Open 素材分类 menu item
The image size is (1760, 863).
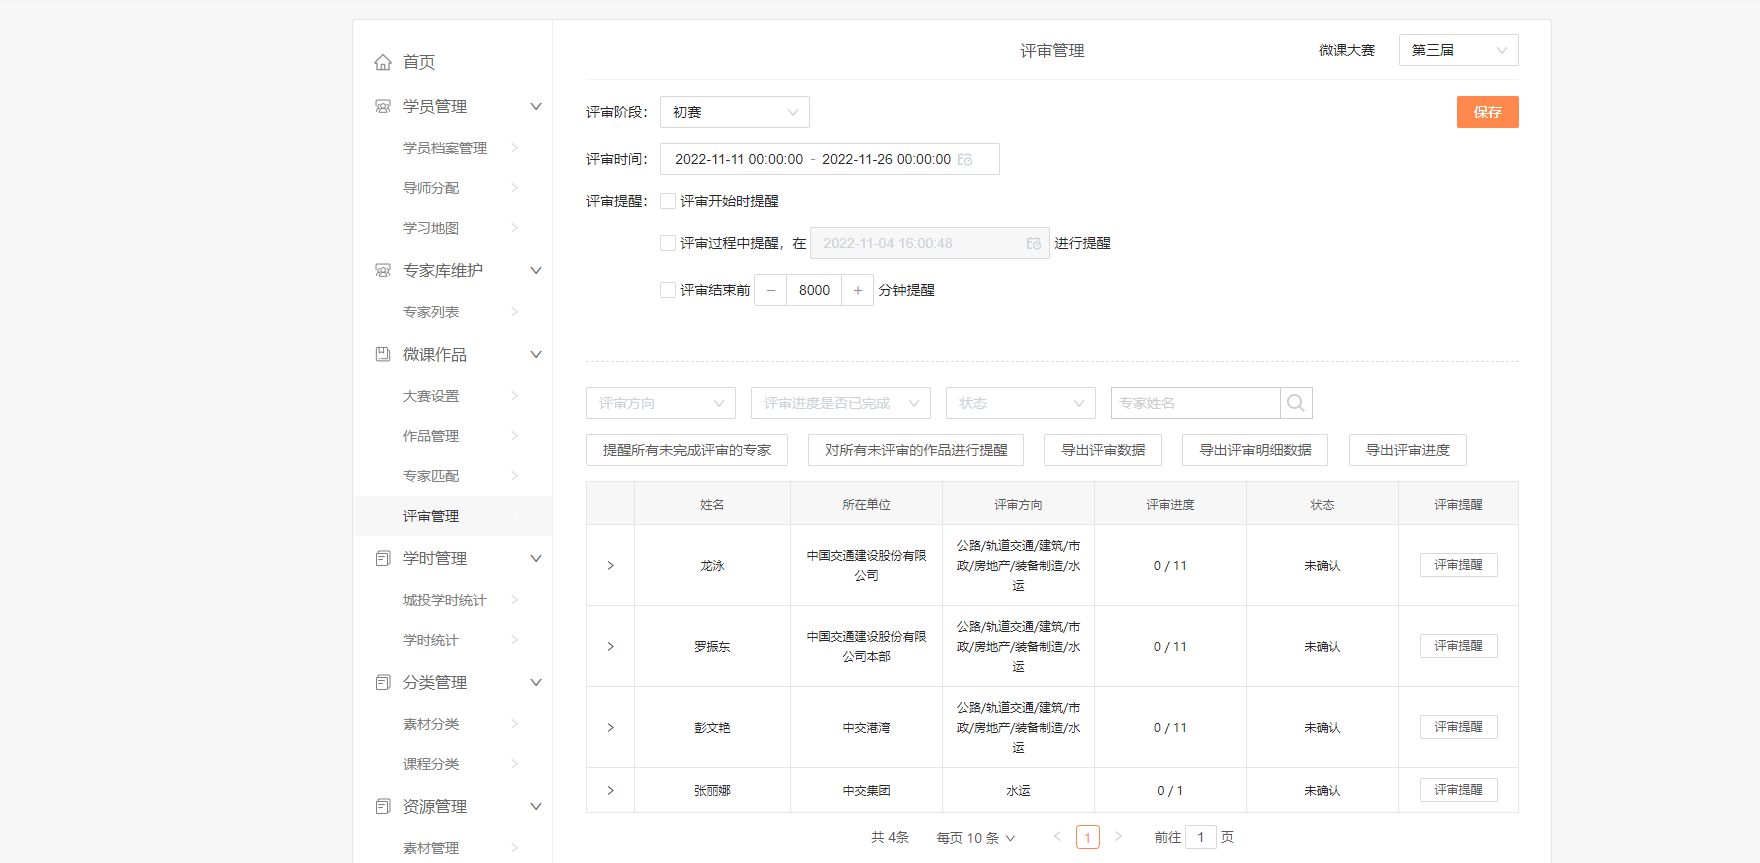(452, 724)
